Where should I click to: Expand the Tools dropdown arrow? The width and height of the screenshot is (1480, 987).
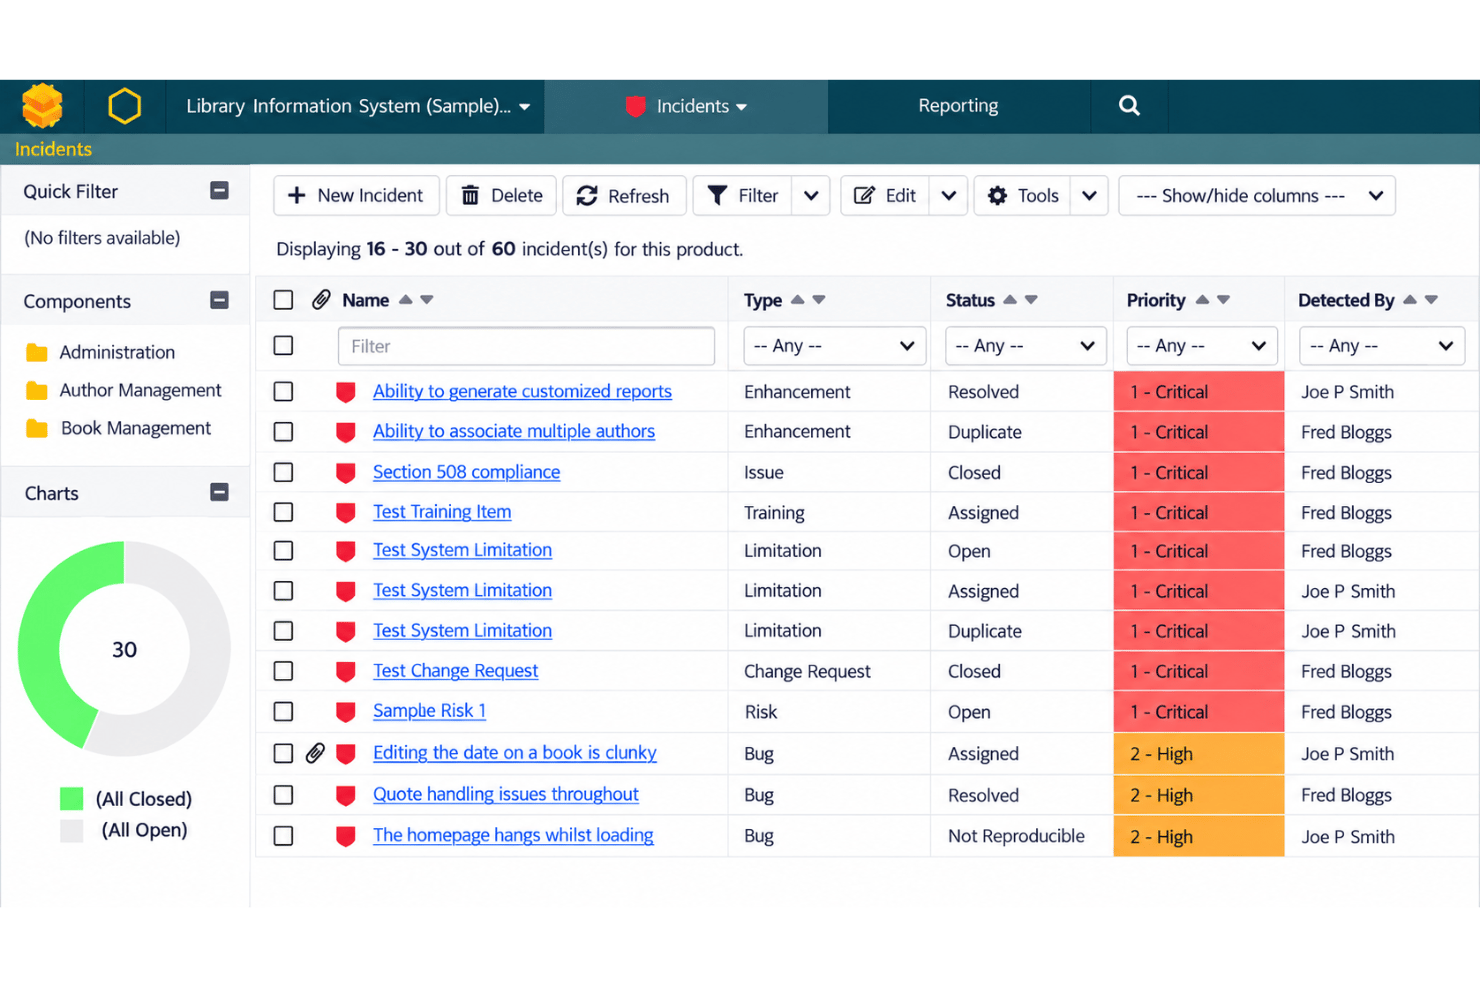click(x=1089, y=196)
